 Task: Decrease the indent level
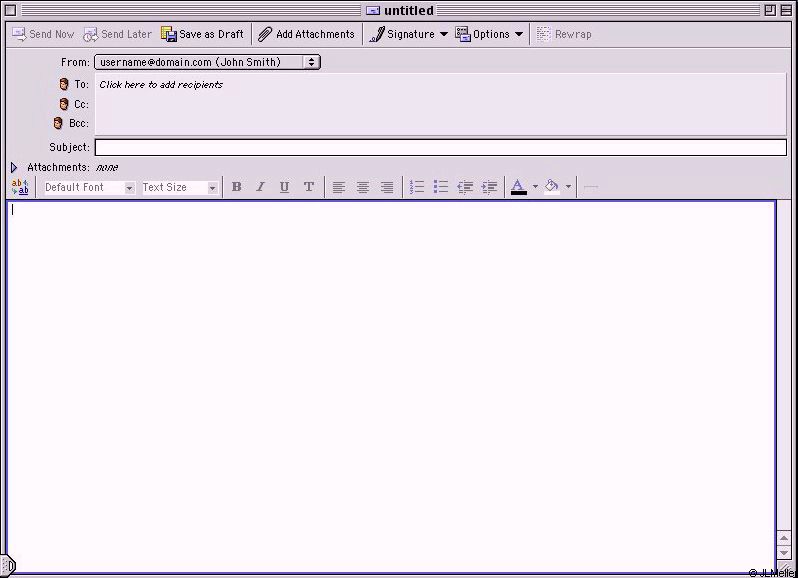click(465, 187)
